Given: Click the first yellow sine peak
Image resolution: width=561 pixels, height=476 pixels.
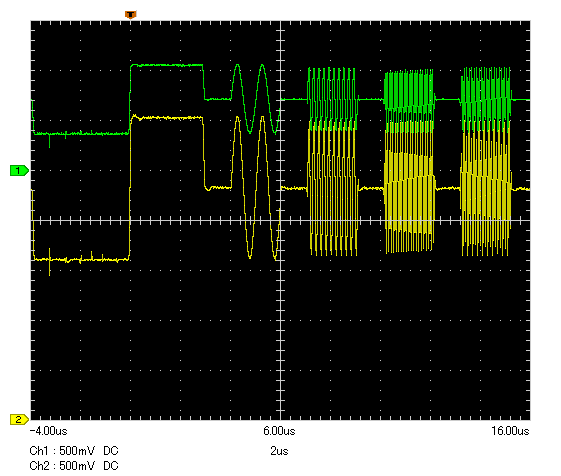Looking at the screenshot, I should click(x=237, y=118).
